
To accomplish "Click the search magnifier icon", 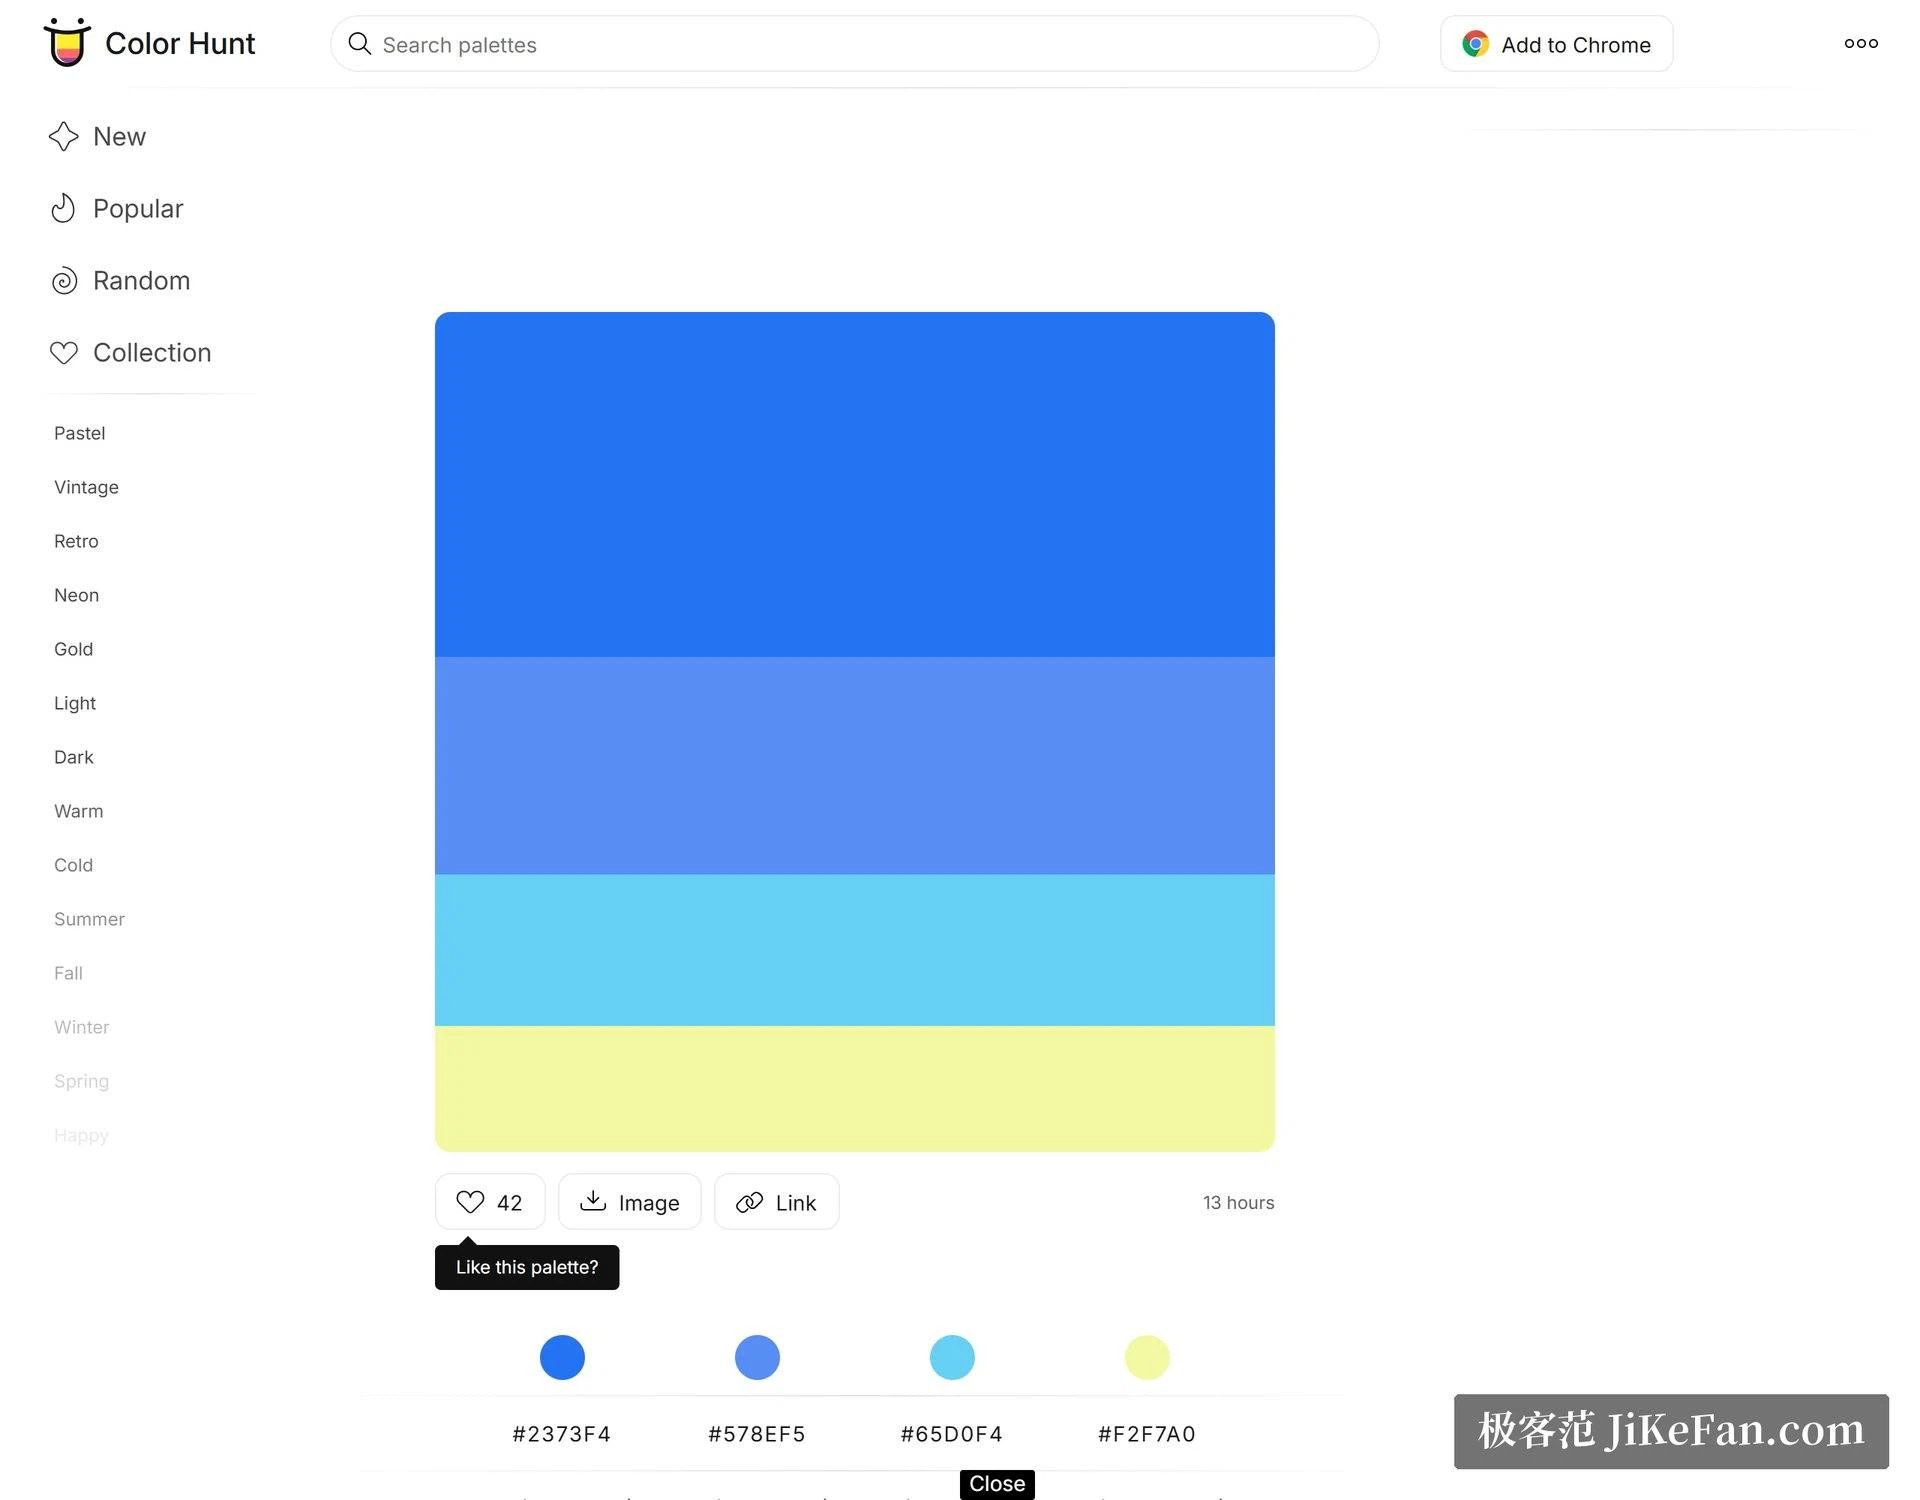I will coord(359,44).
